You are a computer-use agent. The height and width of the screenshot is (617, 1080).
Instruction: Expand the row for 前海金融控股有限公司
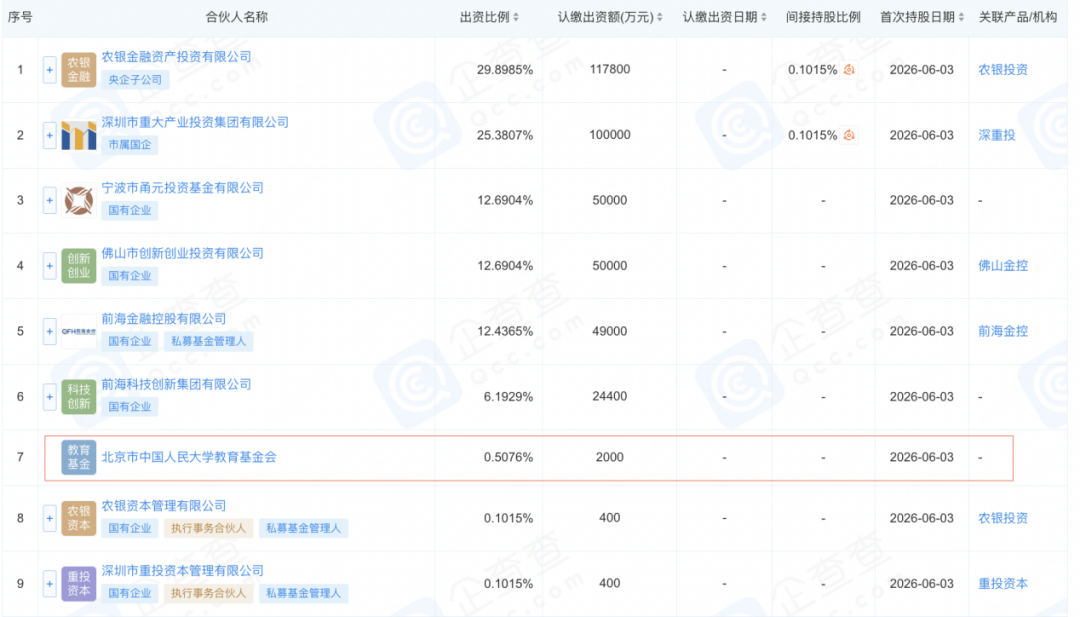[x=50, y=331]
